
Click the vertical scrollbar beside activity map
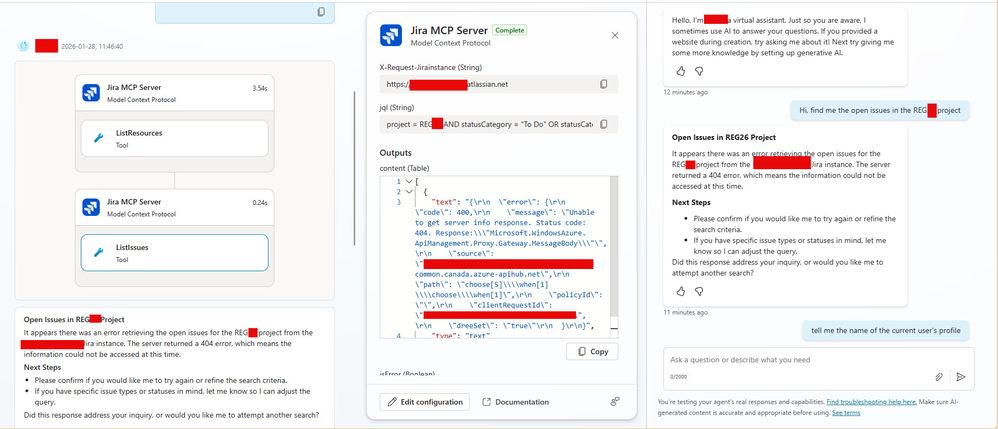[x=355, y=167]
